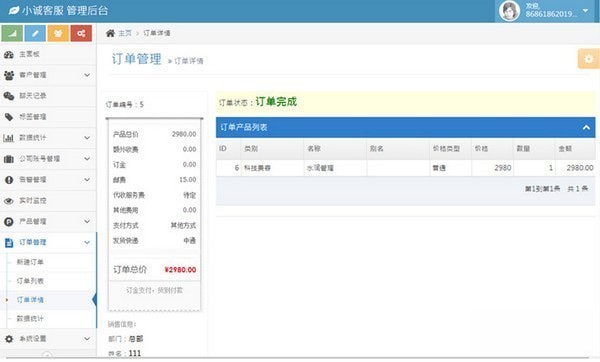Open the 订单列表 submenu item
Screen dimensions: 600x362
[30, 281]
